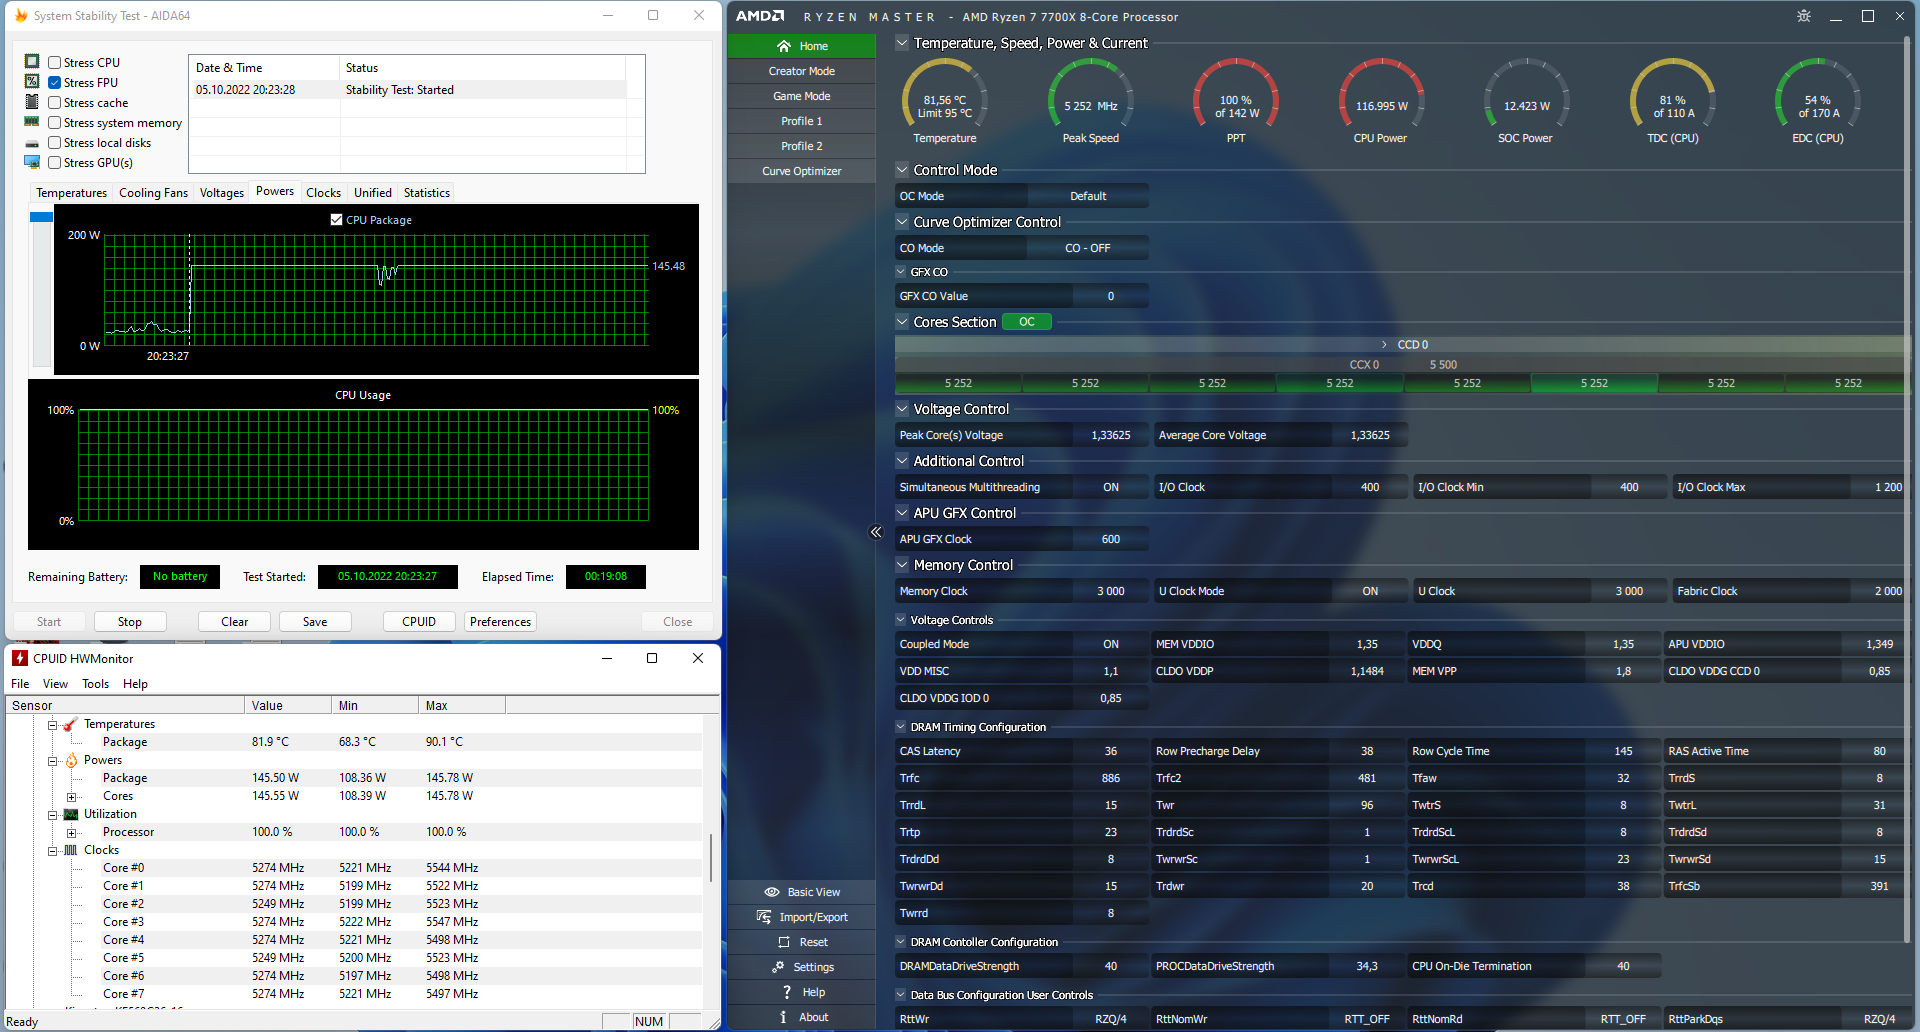Click the Save button in AIDA64
Image resolution: width=1920 pixels, height=1032 pixels.
pos(315,622)
